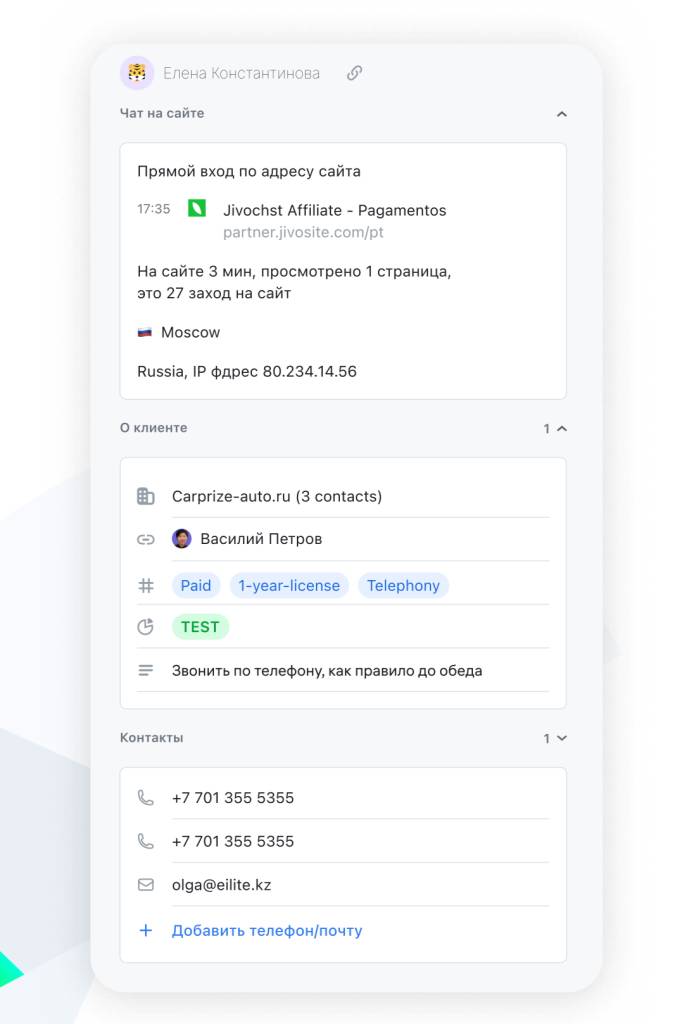Click the copy link icon beside client name
687x1024 pixels.
354,73
